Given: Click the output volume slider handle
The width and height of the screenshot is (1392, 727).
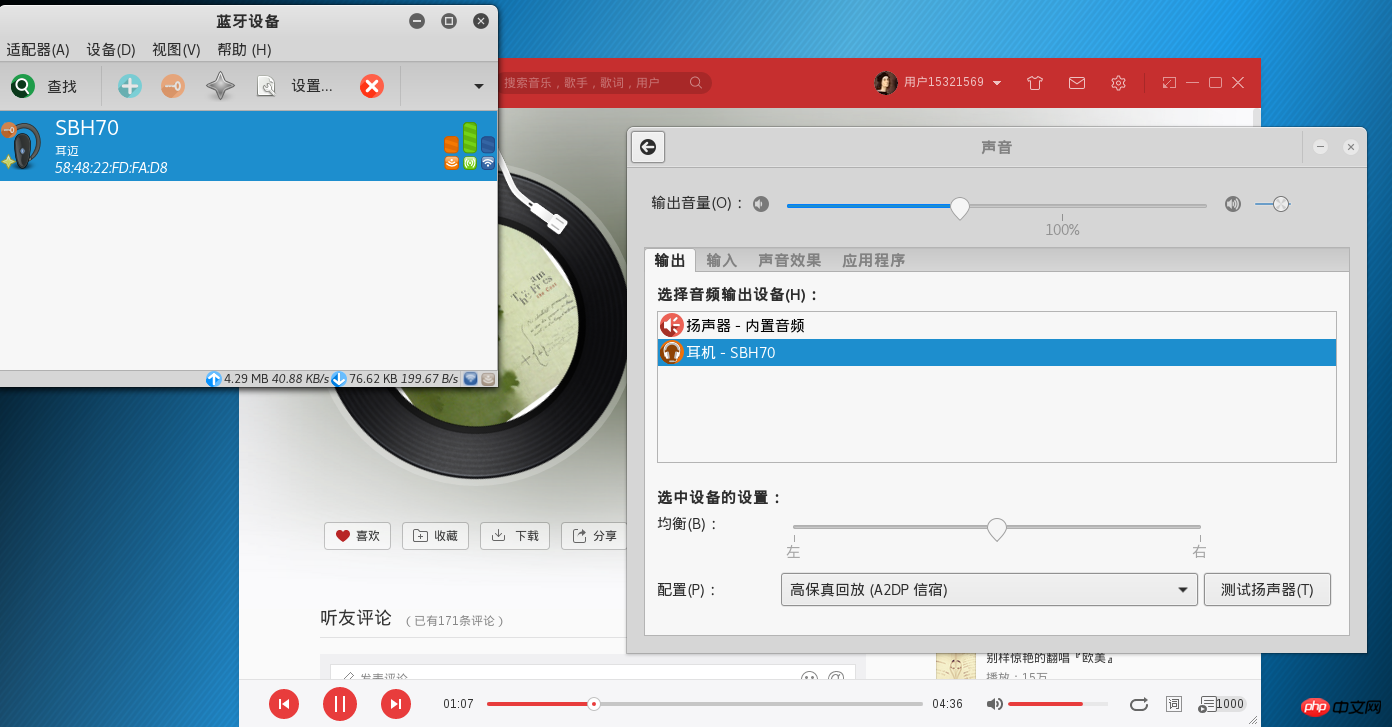Looking at the screenshot, I should pyautogui.click(x=960, y=207).
